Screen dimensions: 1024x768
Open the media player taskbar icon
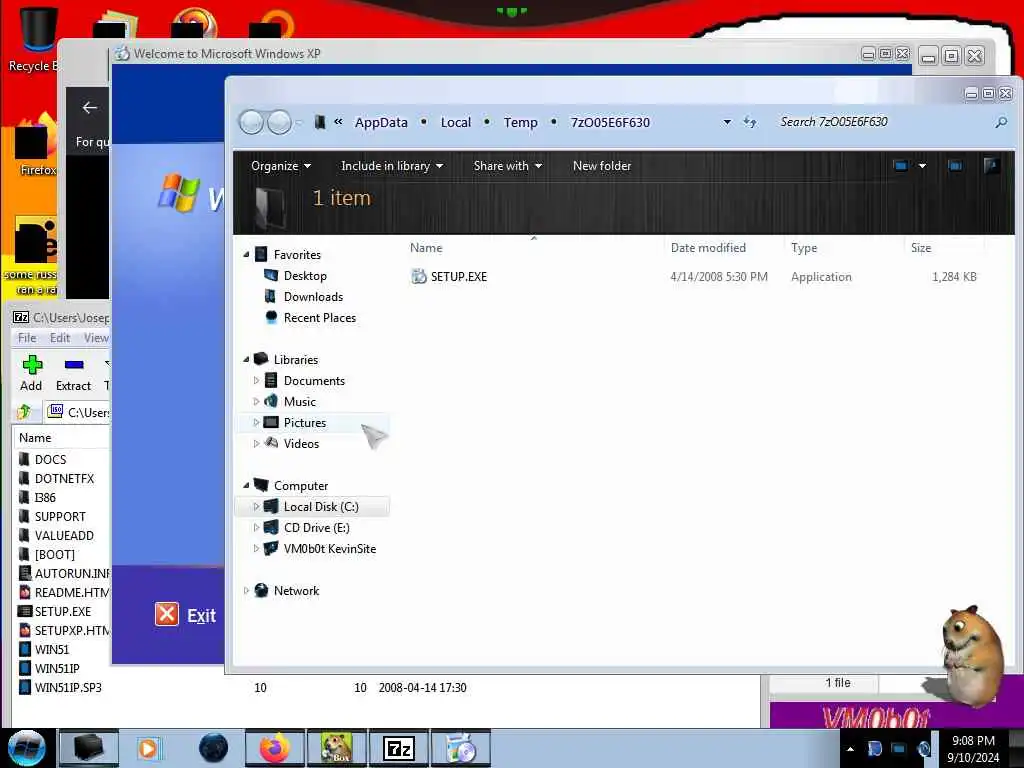pyautogui.click(x=148, y=748)
